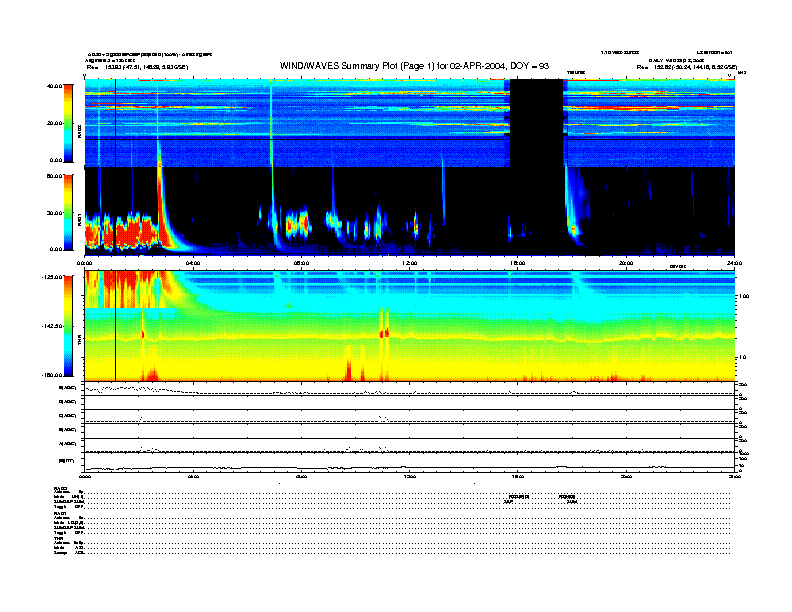Click the RAD2 color scale bar
The width and height of the screenshot is (792, 612).
tap(68, 123)
